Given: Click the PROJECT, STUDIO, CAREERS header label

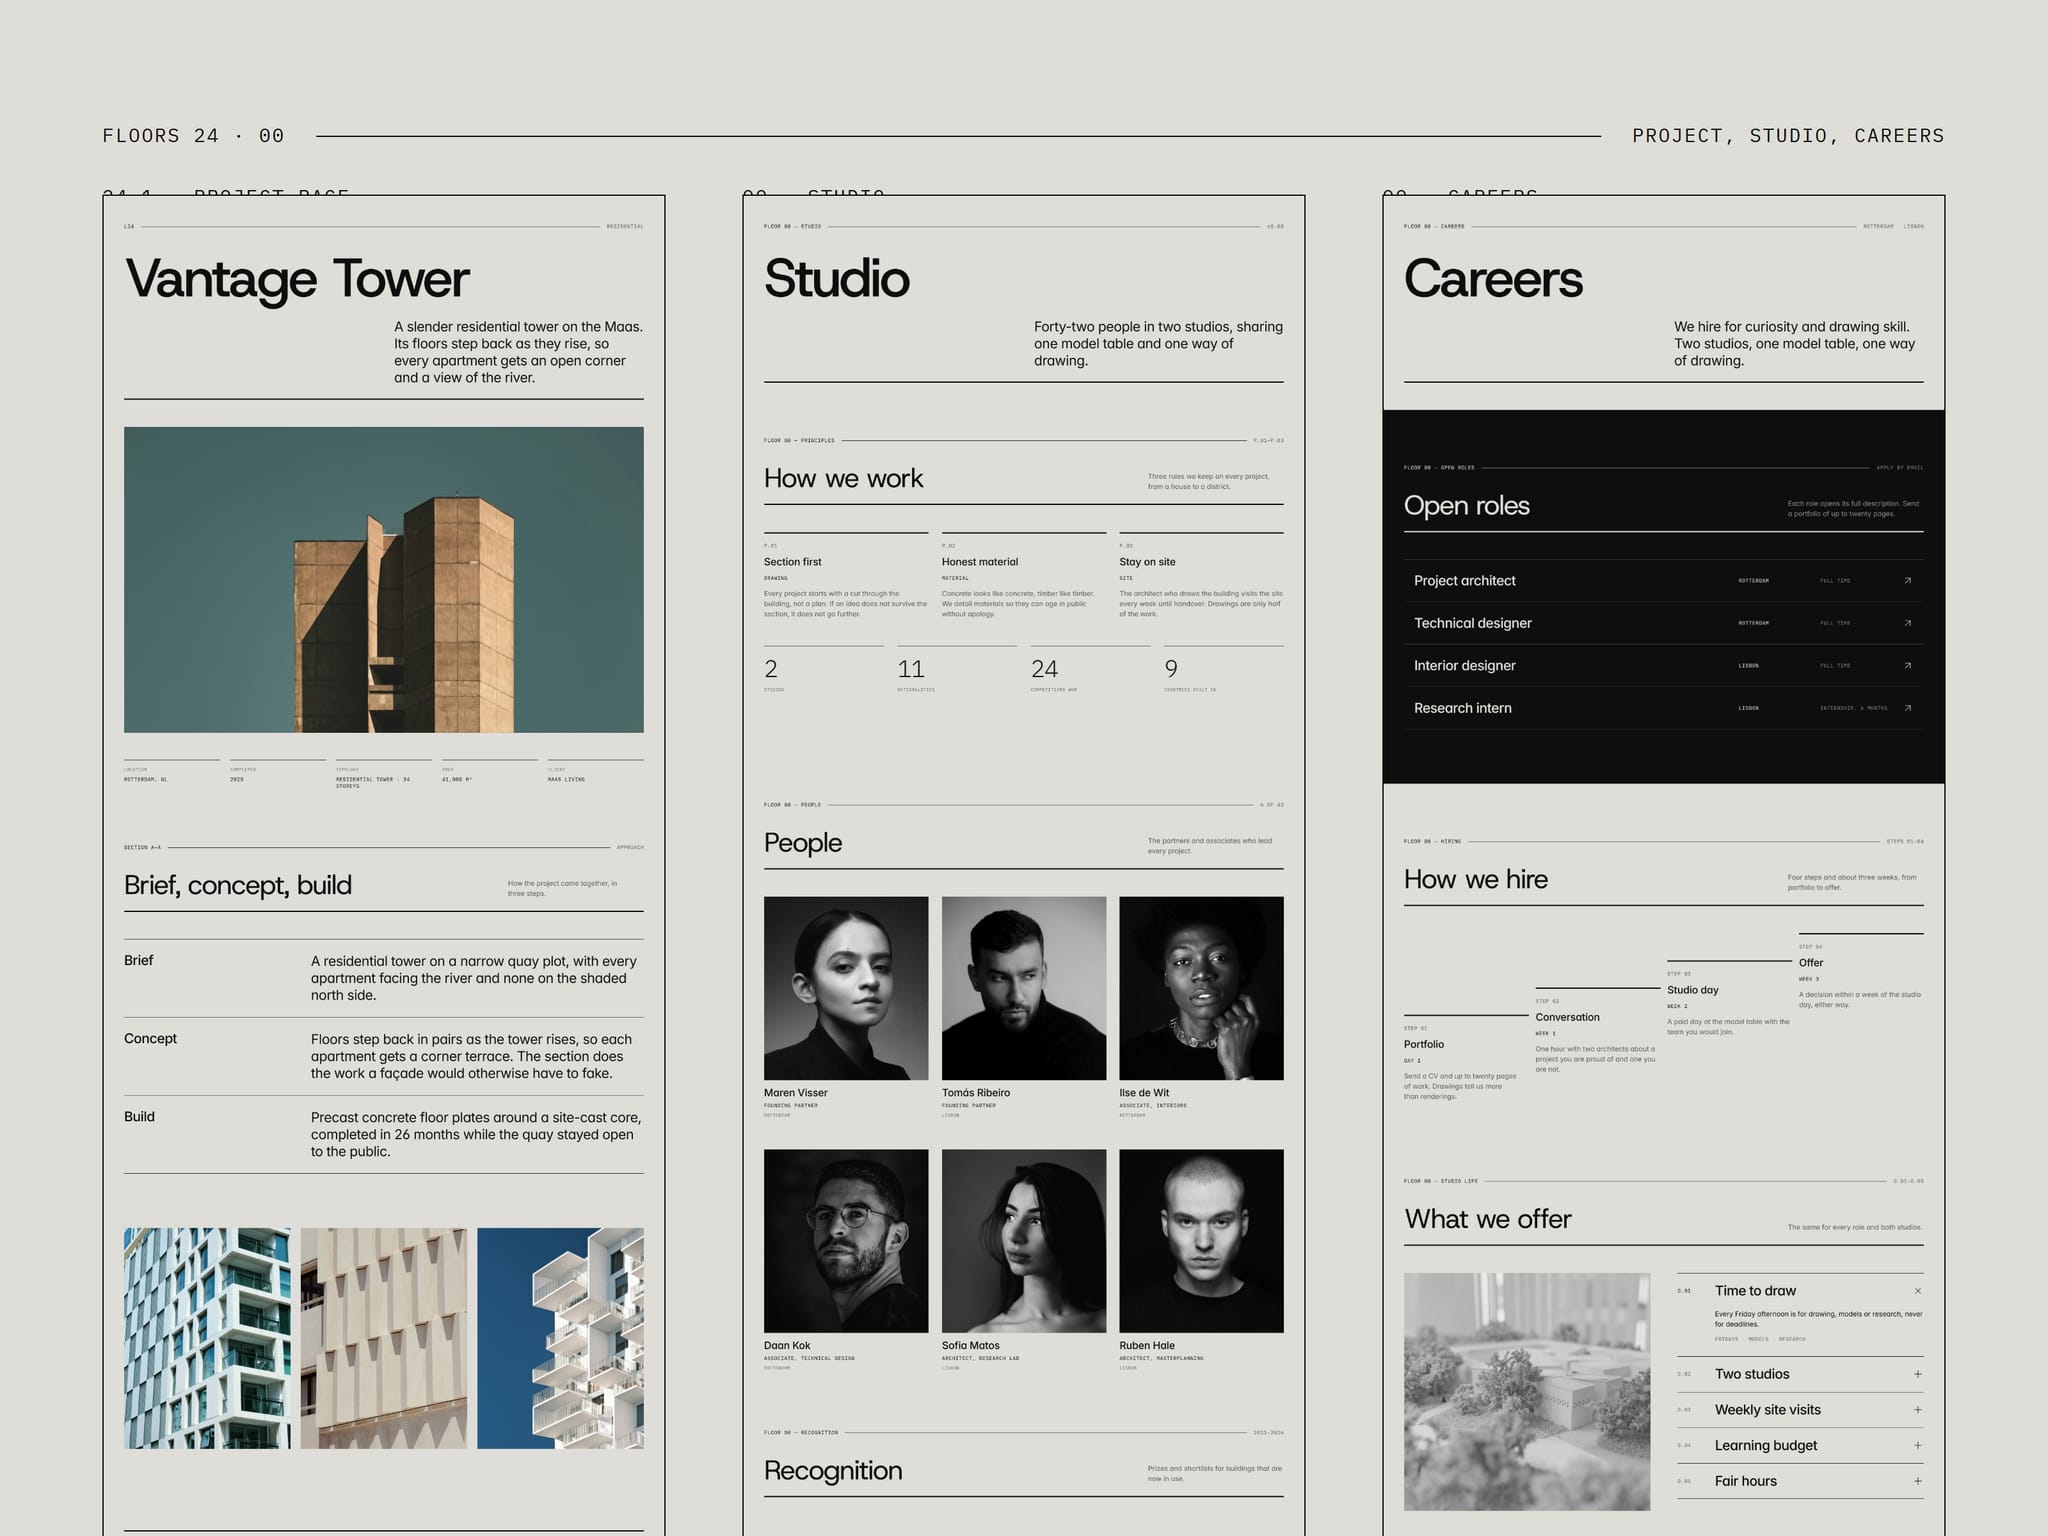Looking at the screenshot, I should [1788, 136].
